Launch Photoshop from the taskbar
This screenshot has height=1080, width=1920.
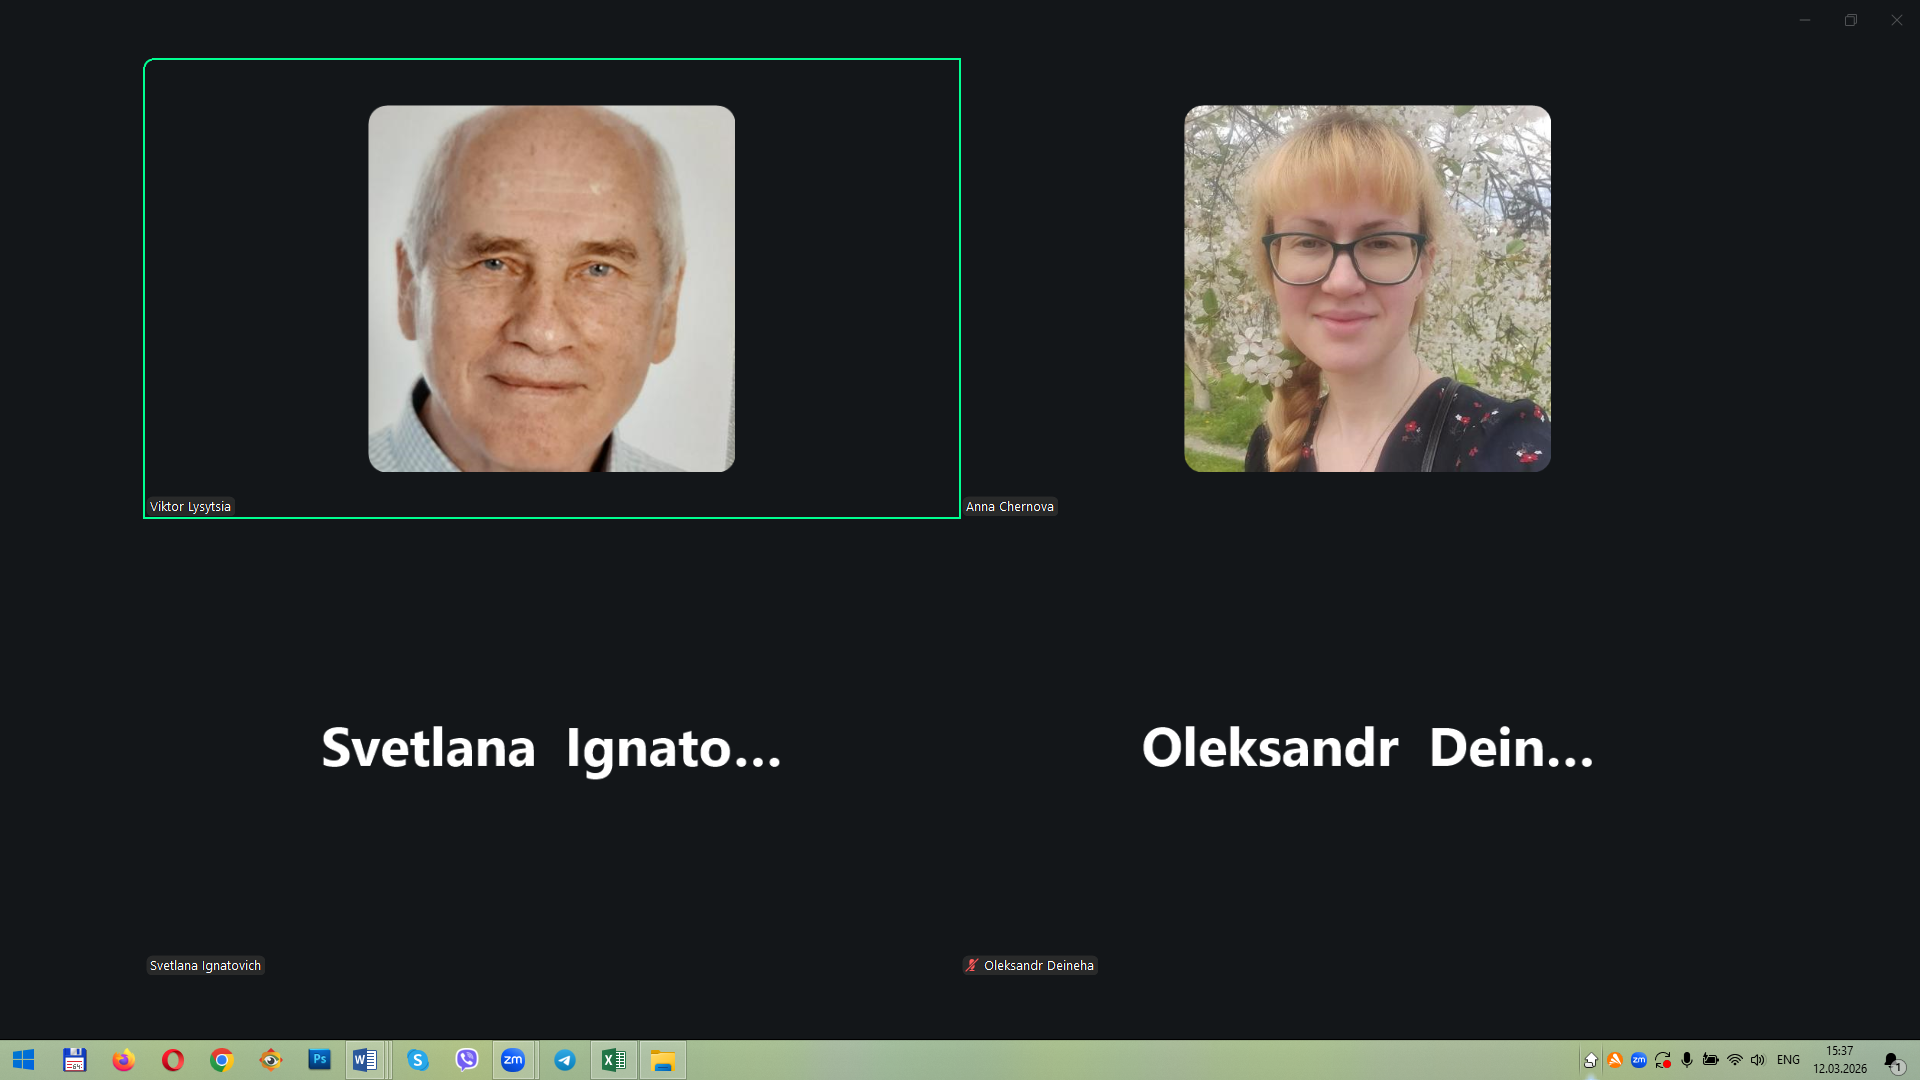319,1060
